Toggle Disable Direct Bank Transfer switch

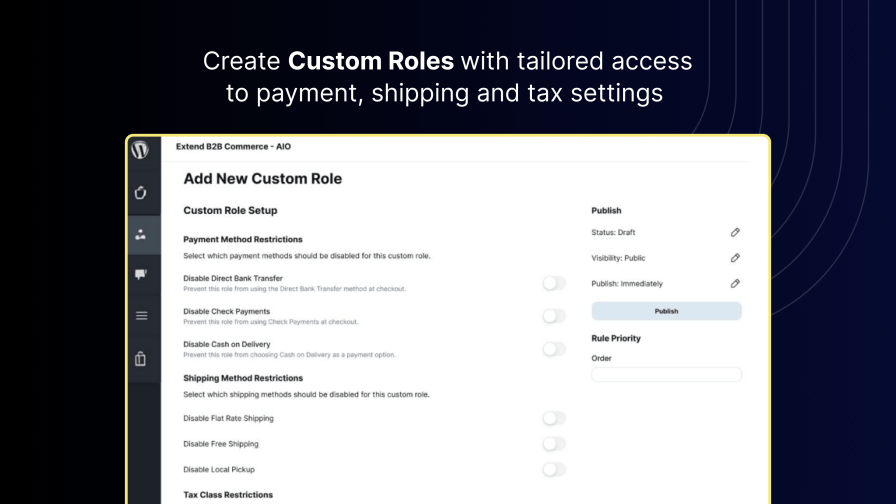(554, 283)
